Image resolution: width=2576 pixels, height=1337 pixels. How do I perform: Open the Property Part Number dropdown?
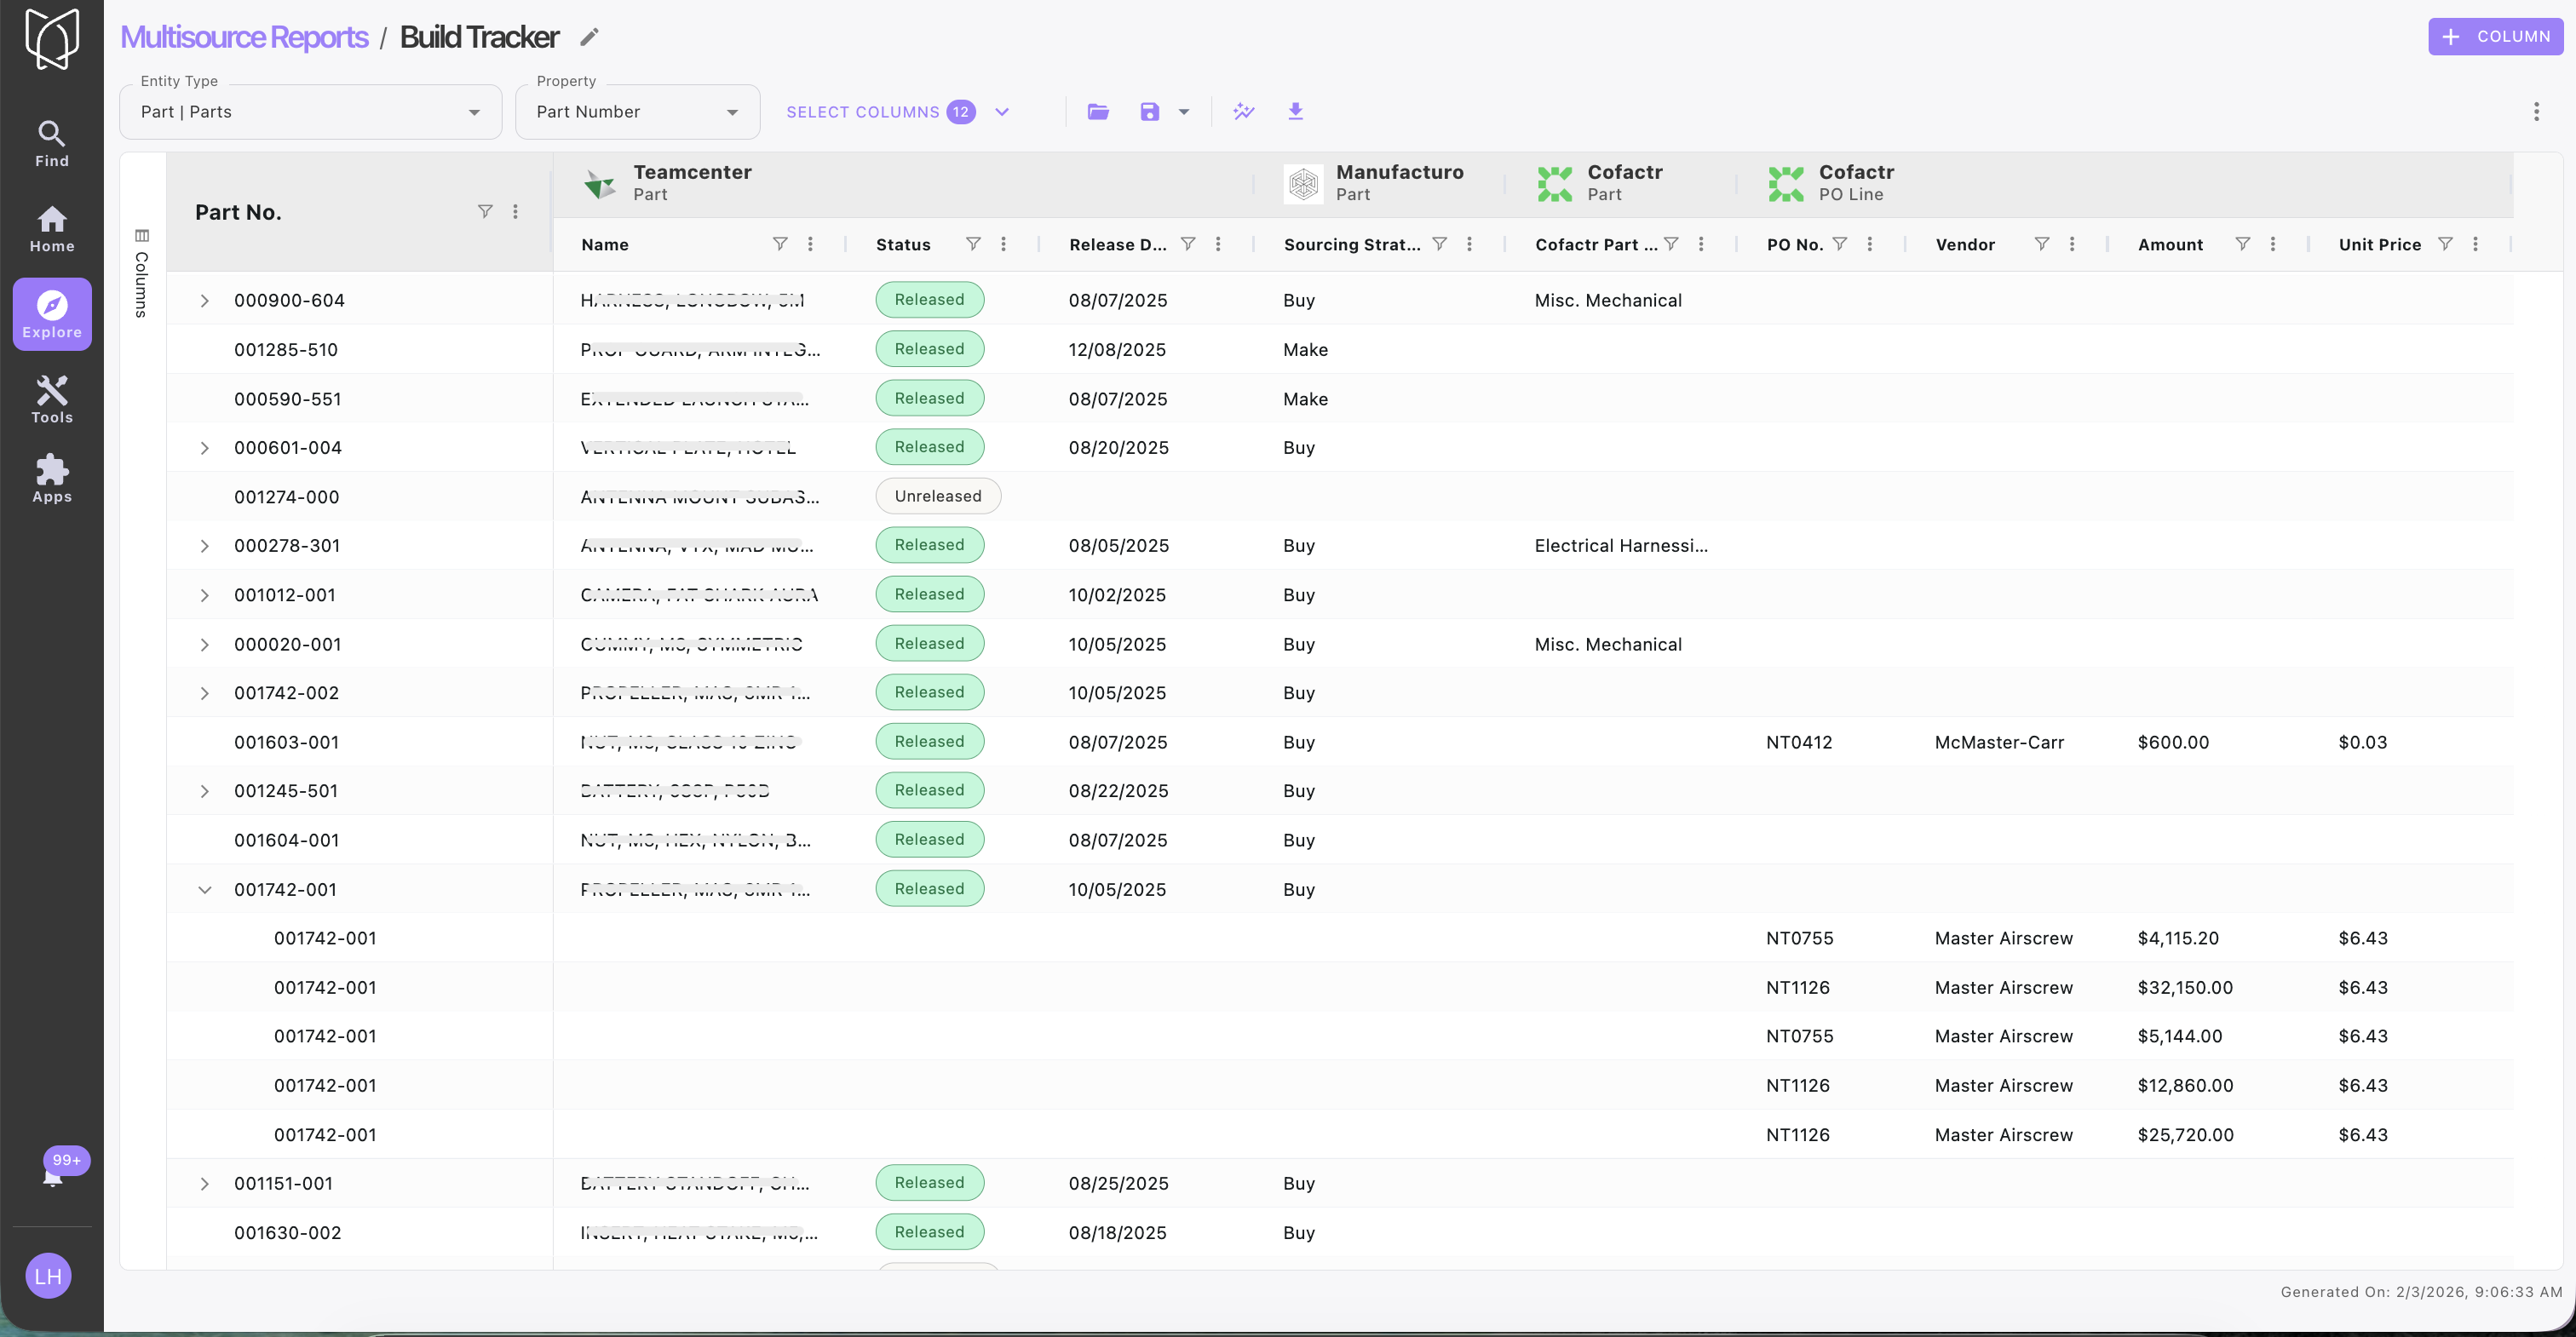(637, 112)
